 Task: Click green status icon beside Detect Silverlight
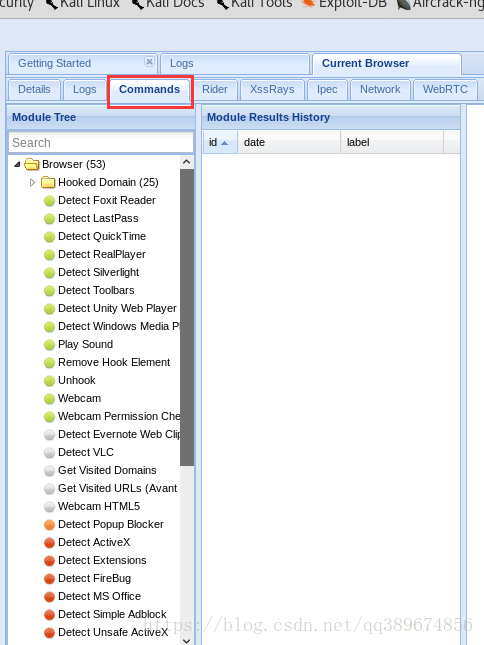click(49, 273)
